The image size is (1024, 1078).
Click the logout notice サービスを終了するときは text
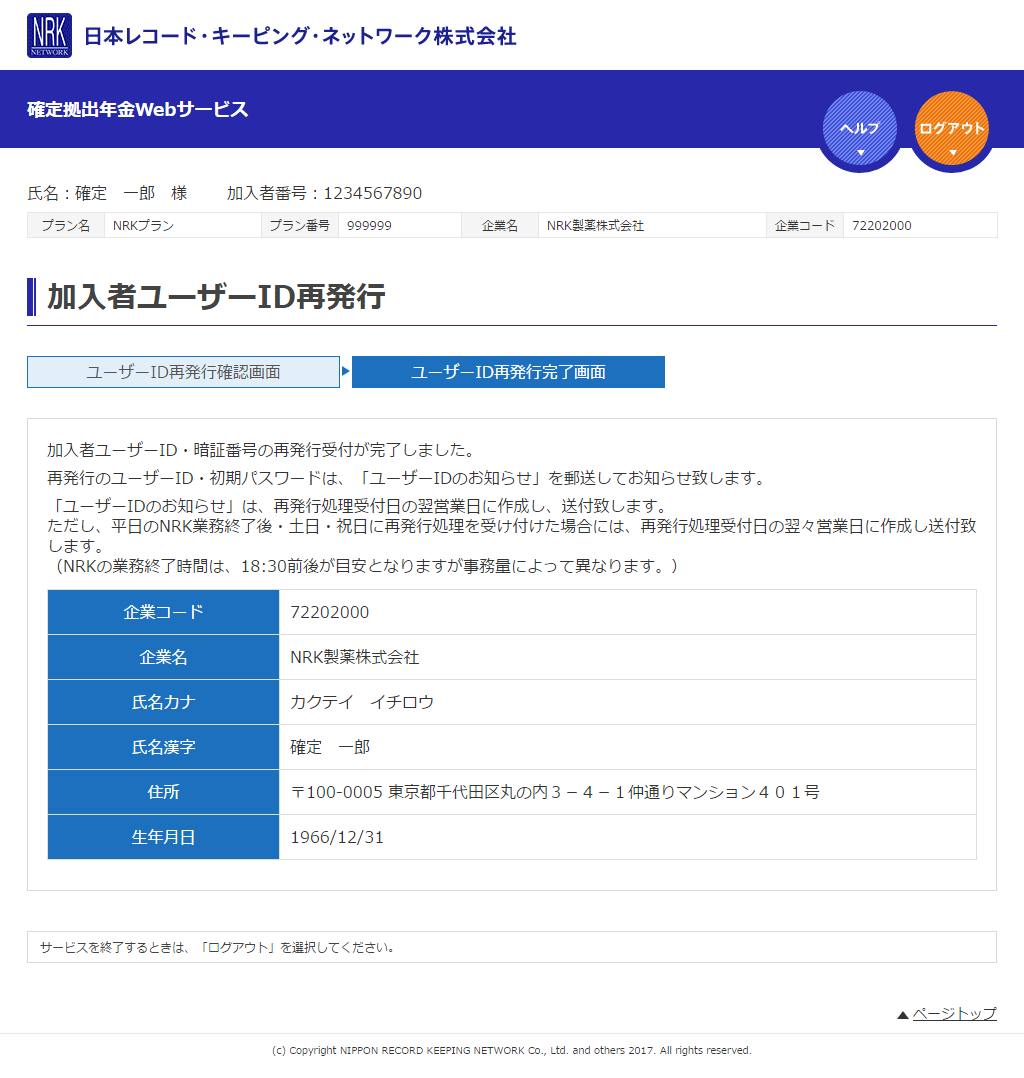tap(217, 947)
